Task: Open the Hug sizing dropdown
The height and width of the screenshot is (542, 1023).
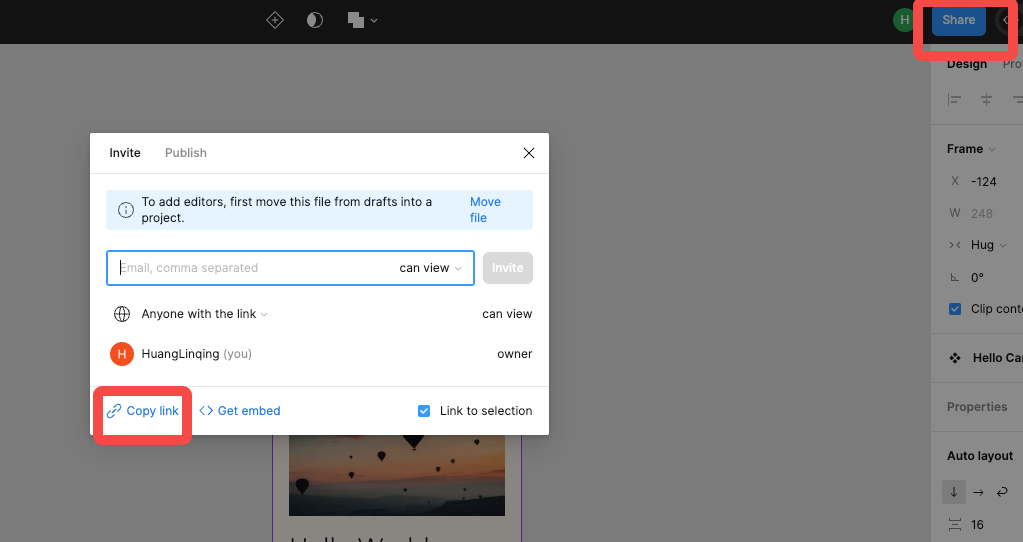Action: pyautogui.click(x=988, y=245)
